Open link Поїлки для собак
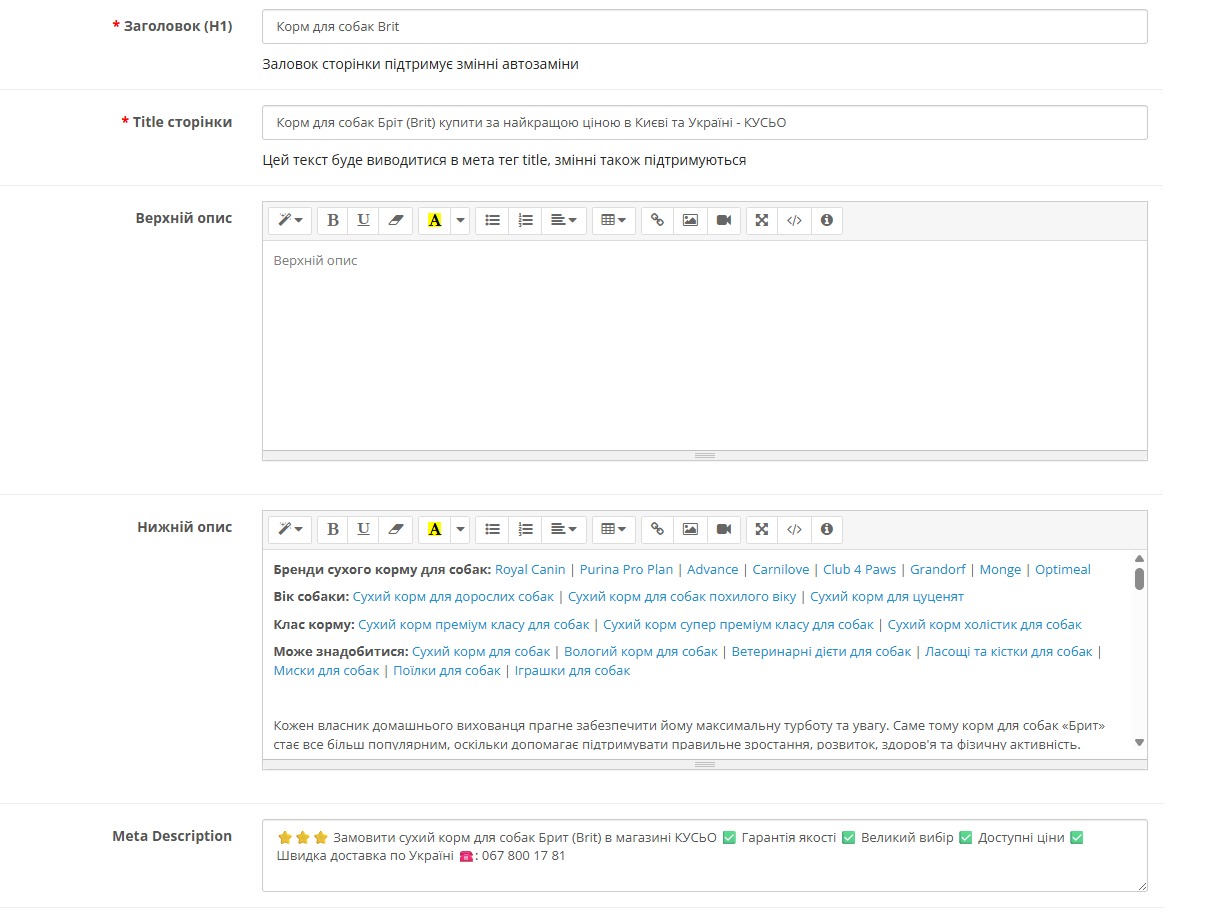 point(447,671)
